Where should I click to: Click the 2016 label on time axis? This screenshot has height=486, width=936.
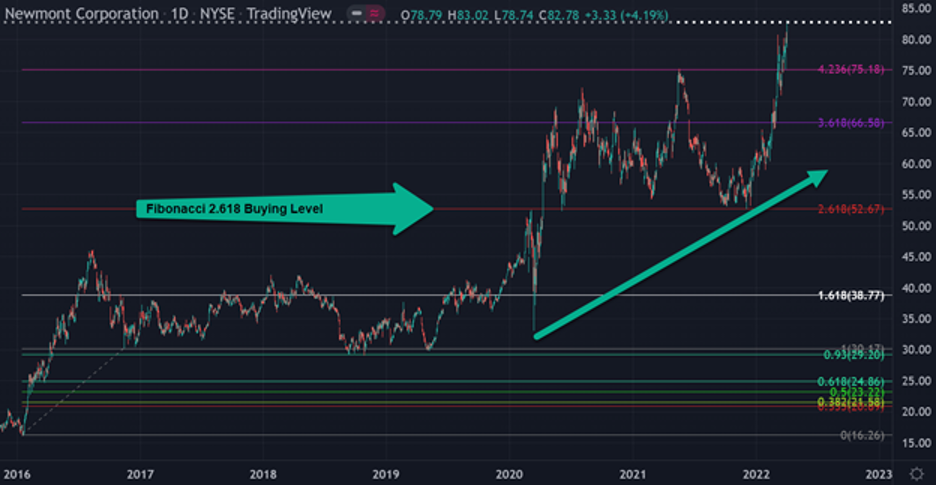click(17, 475)
